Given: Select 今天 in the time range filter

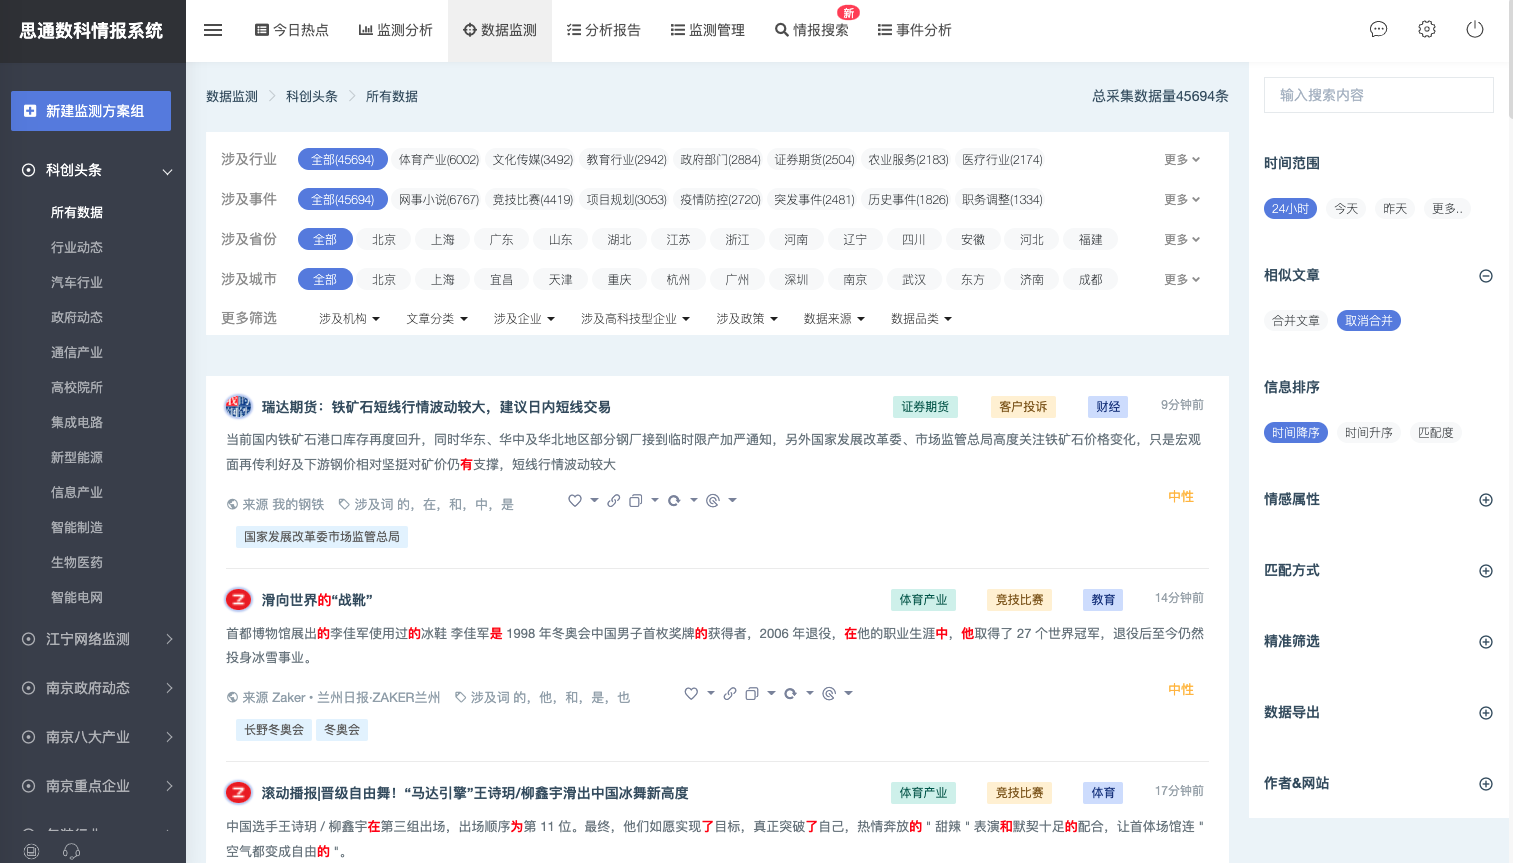Looking at the screenshot, I should pos(1345,208).
